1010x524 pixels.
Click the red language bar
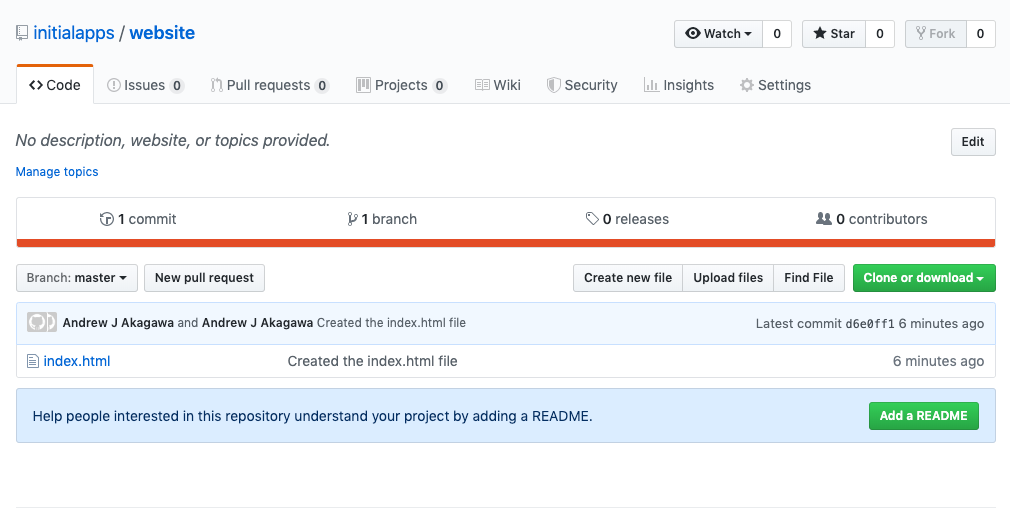click(x=506, y=243)
